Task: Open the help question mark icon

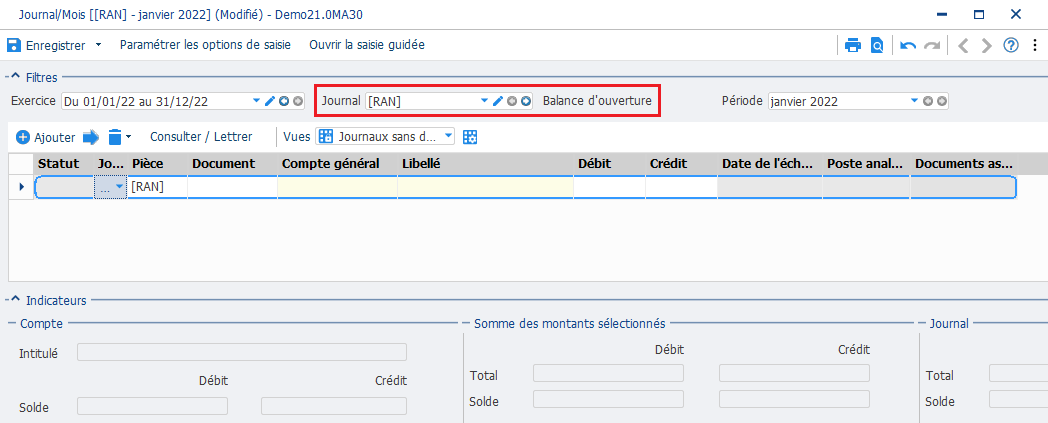Action: pyautogui.click(x=1011, y=45)
